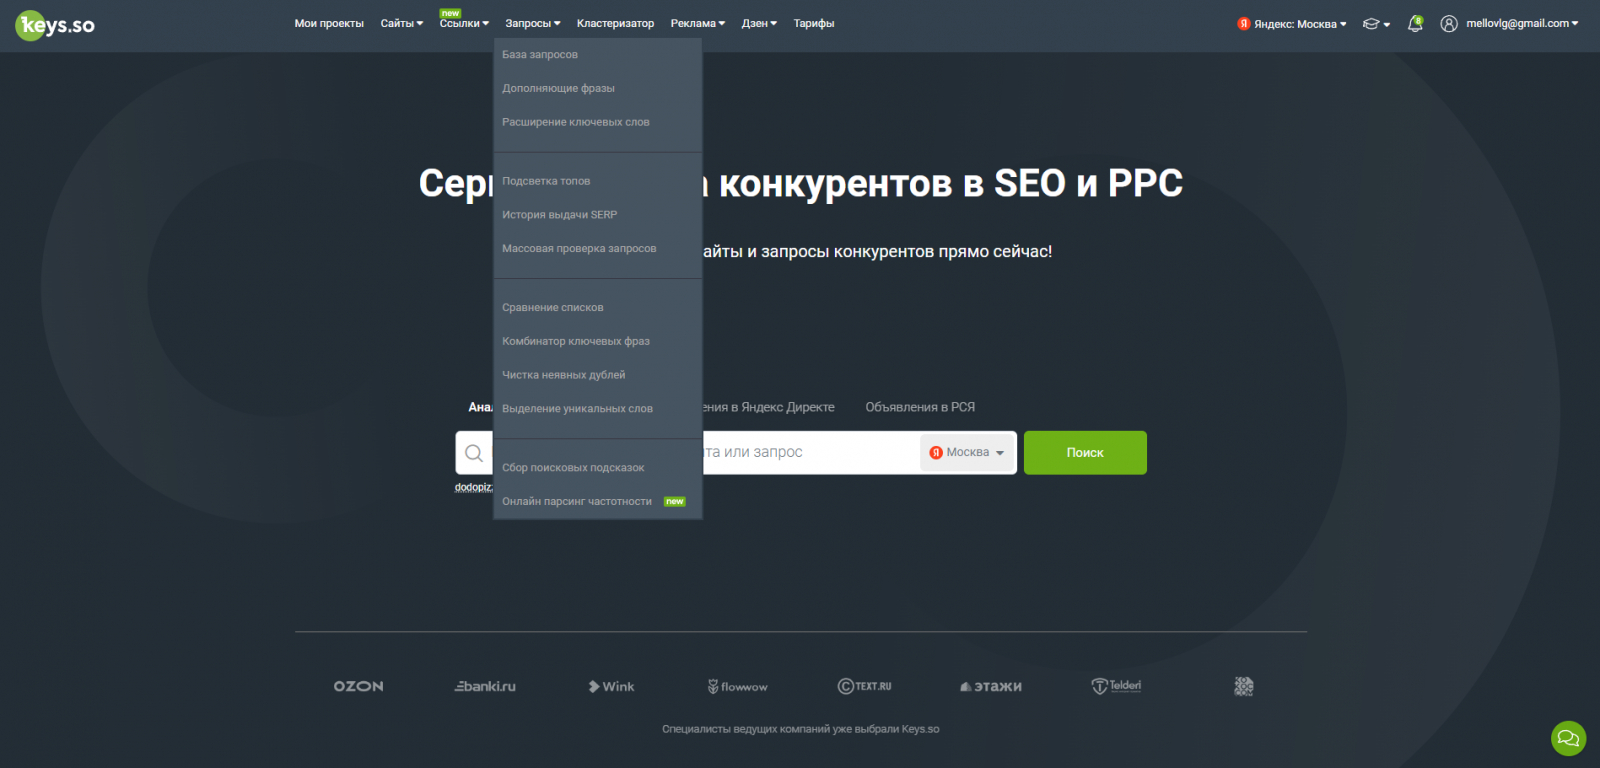
Task: Click the Telderi logo
Action: (1116, 686)
